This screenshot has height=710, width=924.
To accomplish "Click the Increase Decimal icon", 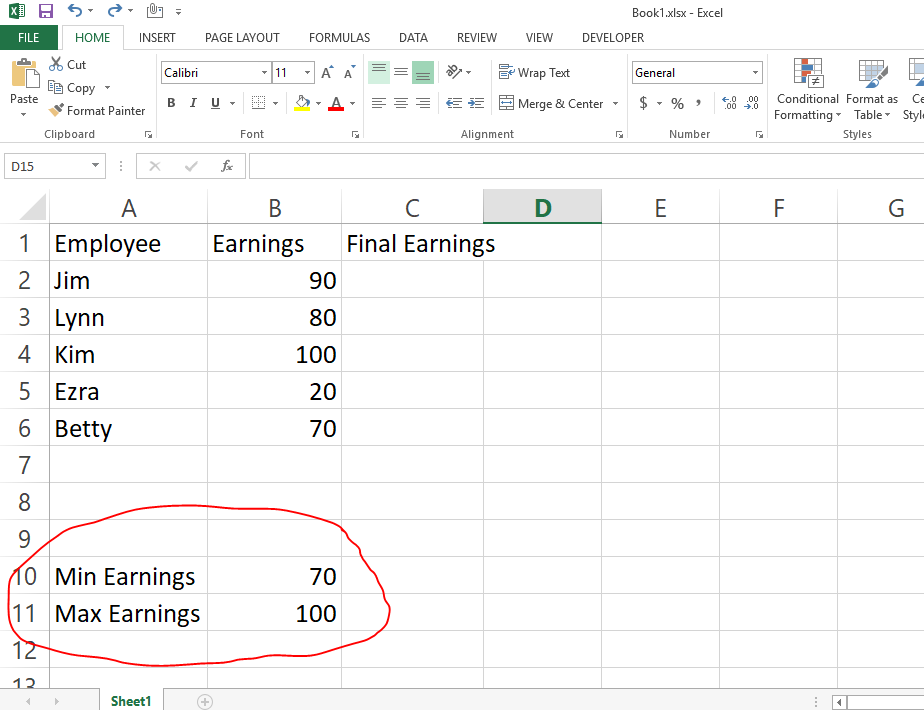I will [729, 103].
